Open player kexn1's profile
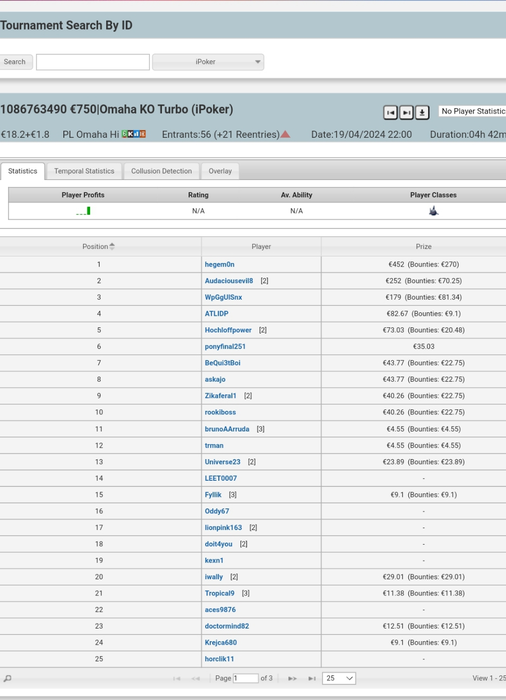 [214, 560]
